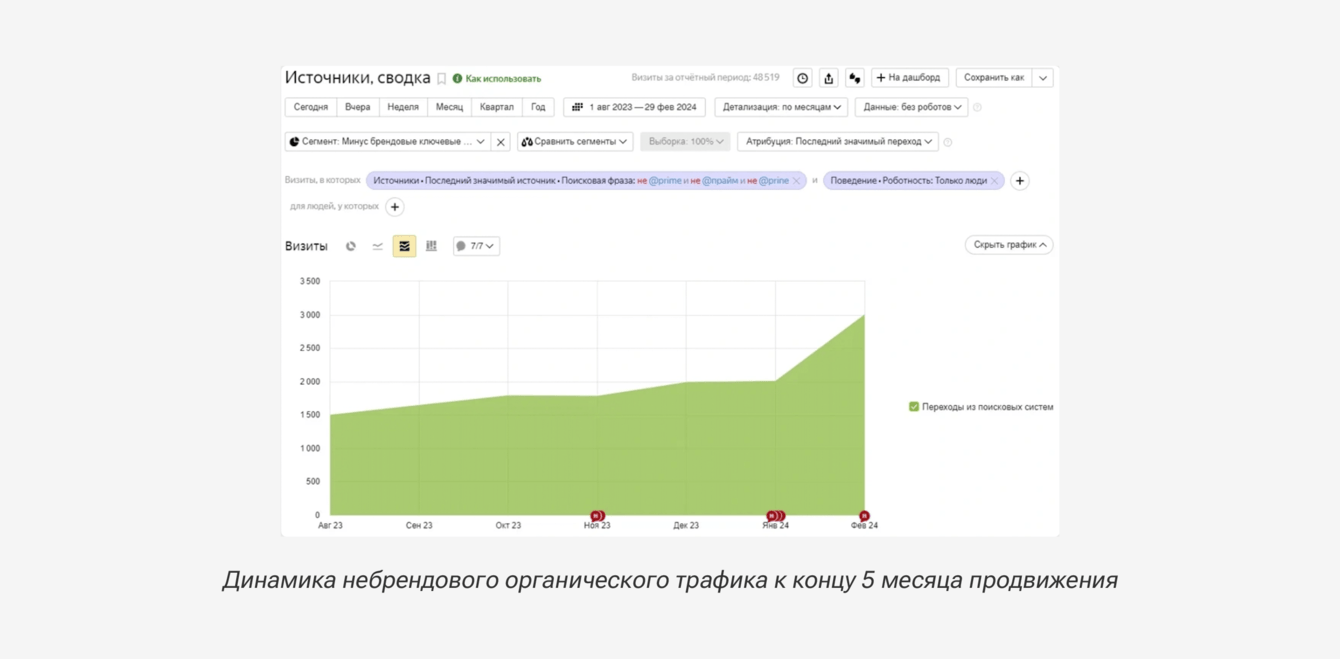The image size is (1340, 659).
Task: Click the export upload icon
Action: click(828, 78)
